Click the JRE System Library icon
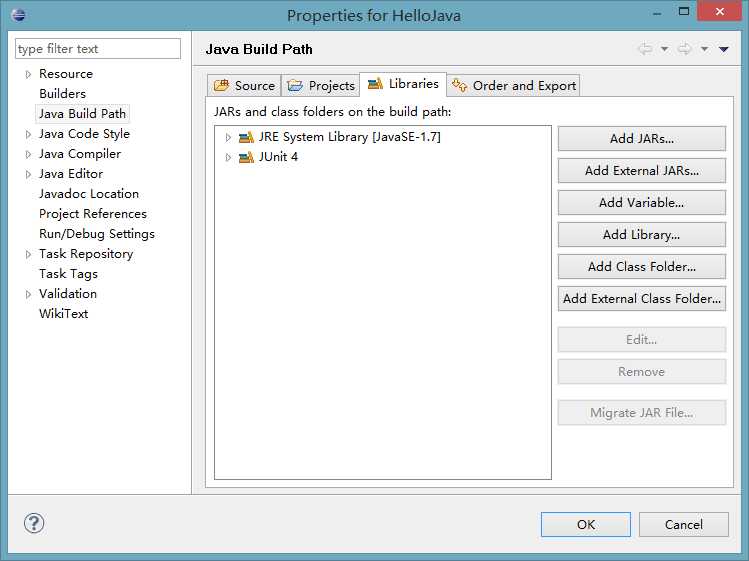 pos(246,137)
